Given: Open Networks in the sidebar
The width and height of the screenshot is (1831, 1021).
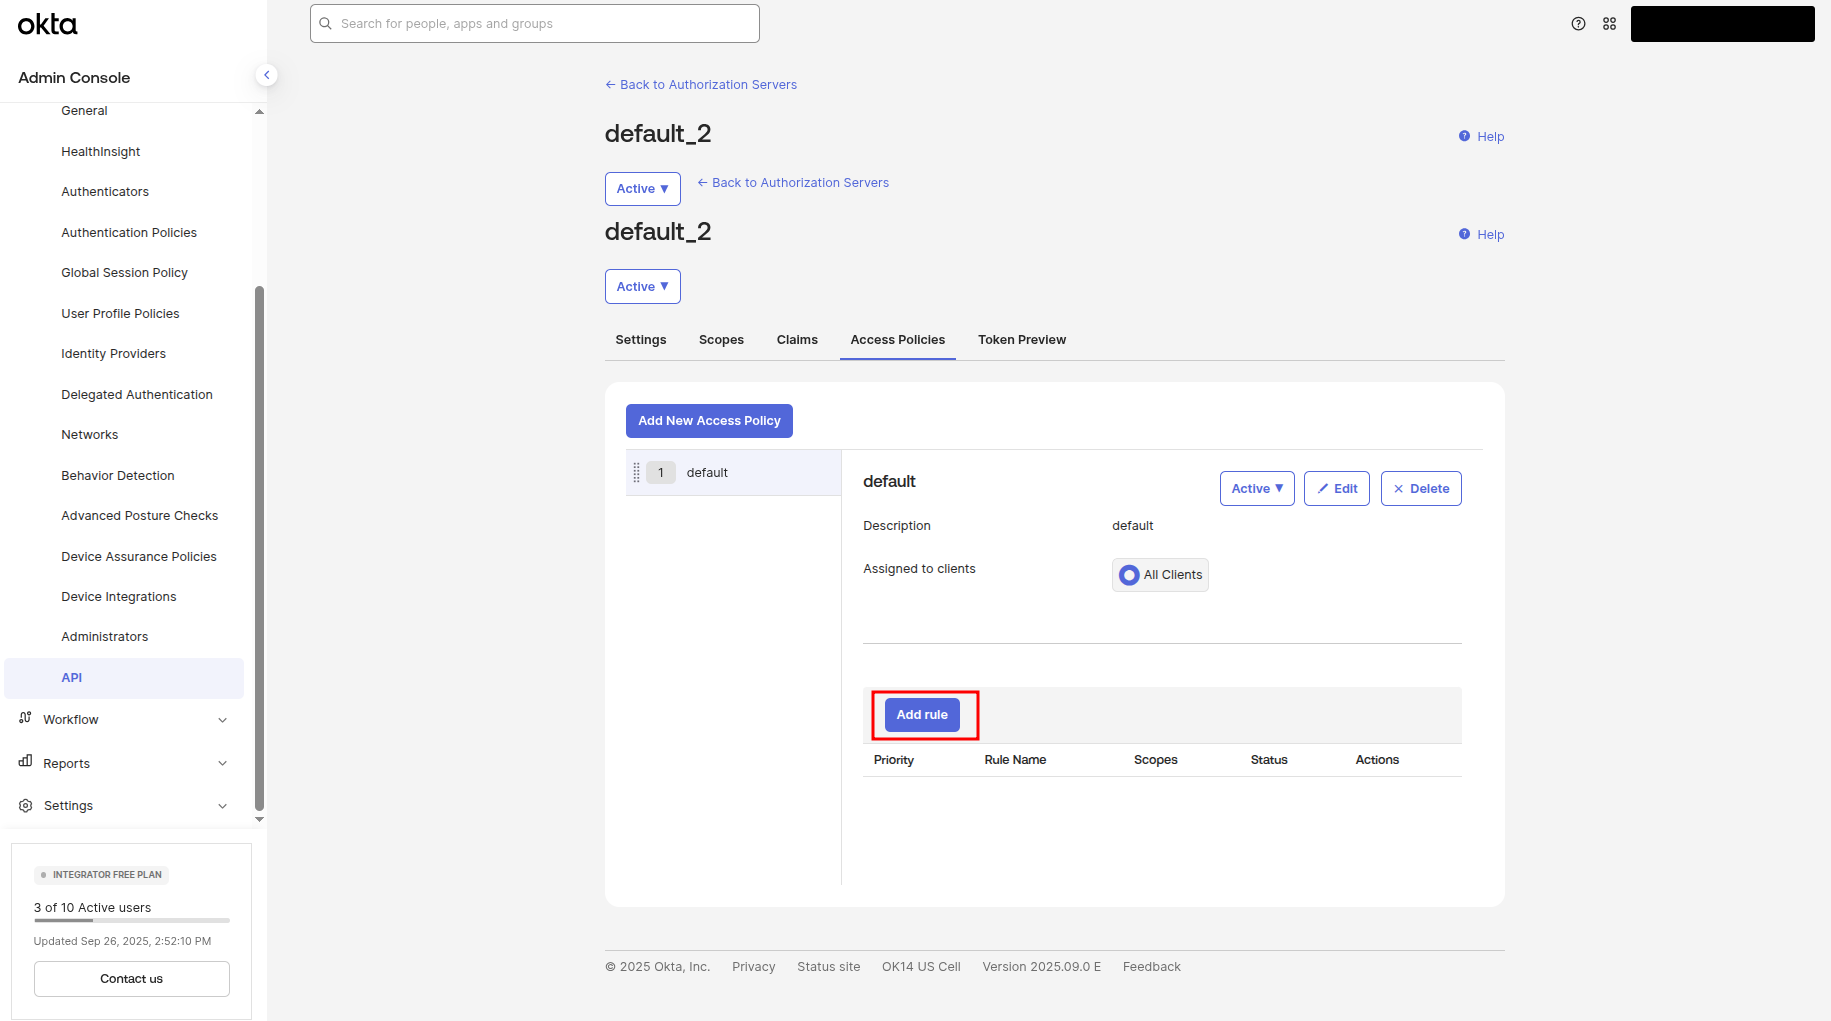Looking at the screenshot, I should pyautogui.click(x=90, y=435).
